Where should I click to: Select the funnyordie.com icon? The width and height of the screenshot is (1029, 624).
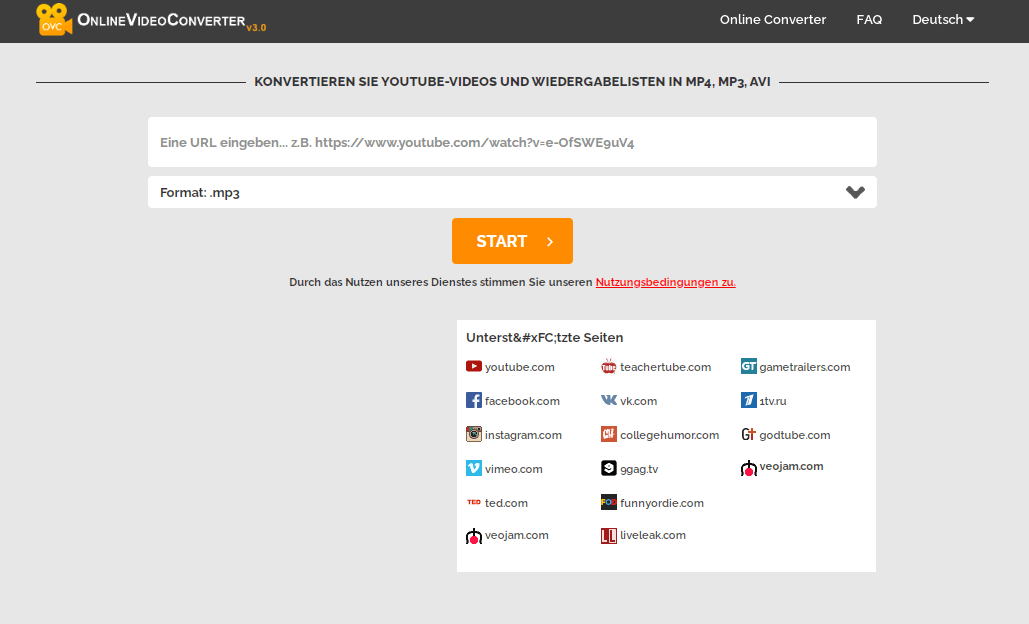point(608,502)
